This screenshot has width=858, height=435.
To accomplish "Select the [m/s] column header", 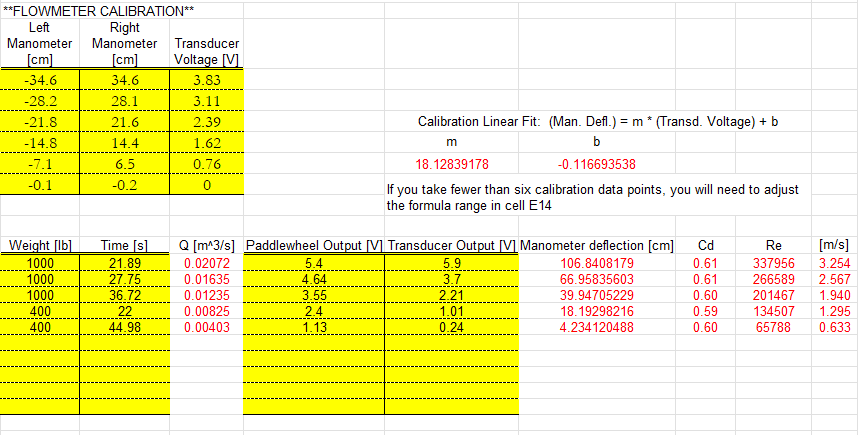I will (x=834, y=245).
